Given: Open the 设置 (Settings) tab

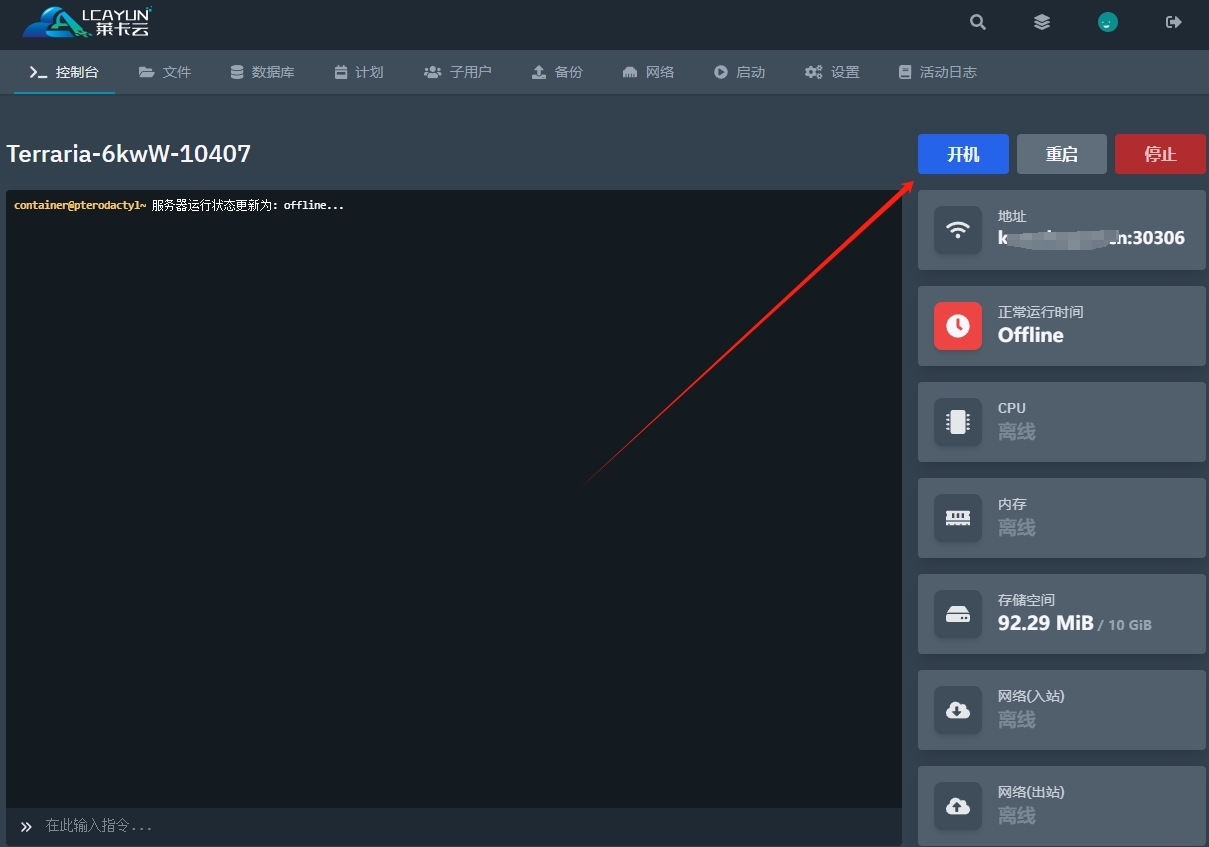Looking at the screenshot, I should click(x=832, y=72).
